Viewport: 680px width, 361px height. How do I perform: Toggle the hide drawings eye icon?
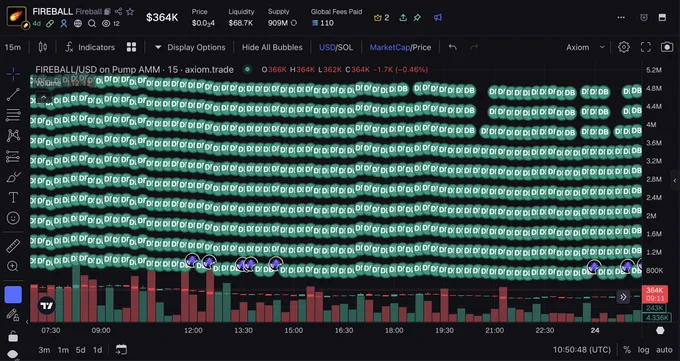[13, 354]
